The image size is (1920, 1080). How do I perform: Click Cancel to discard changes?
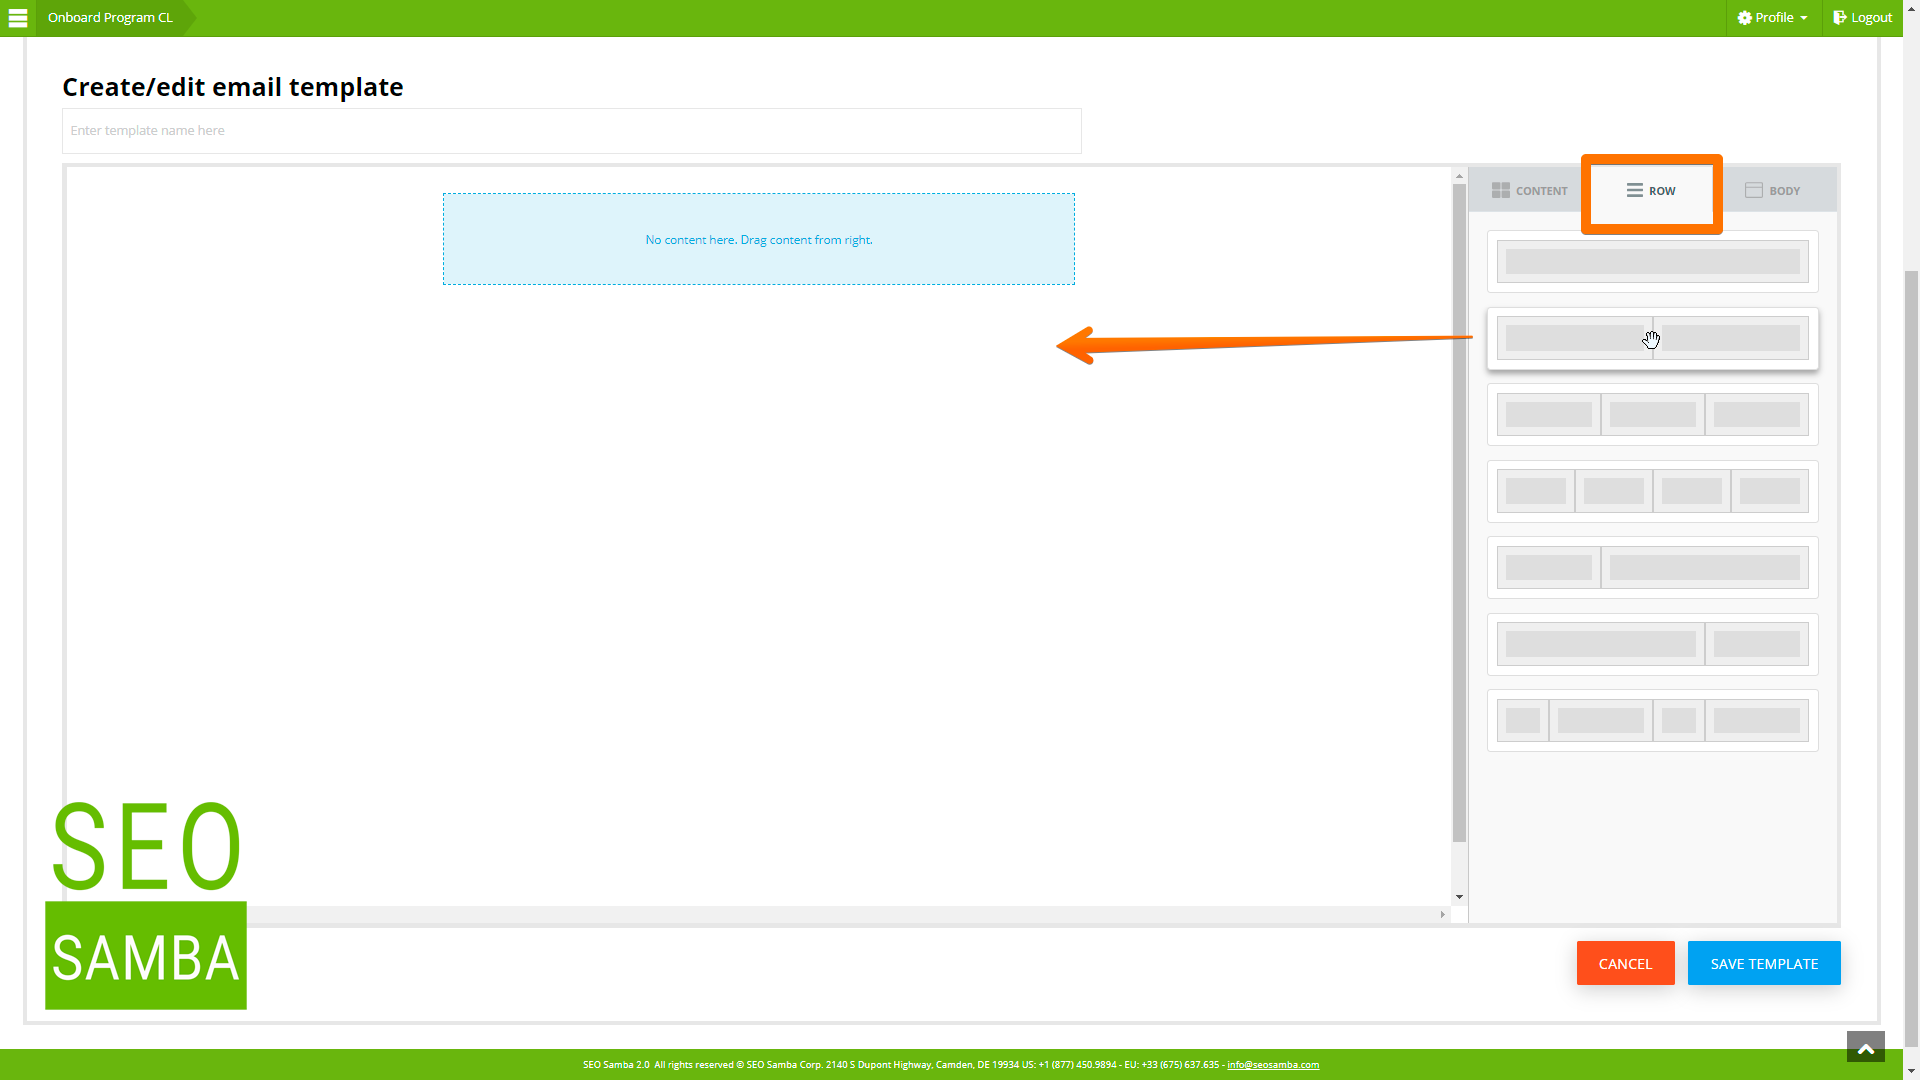[x=1625, y=964]
